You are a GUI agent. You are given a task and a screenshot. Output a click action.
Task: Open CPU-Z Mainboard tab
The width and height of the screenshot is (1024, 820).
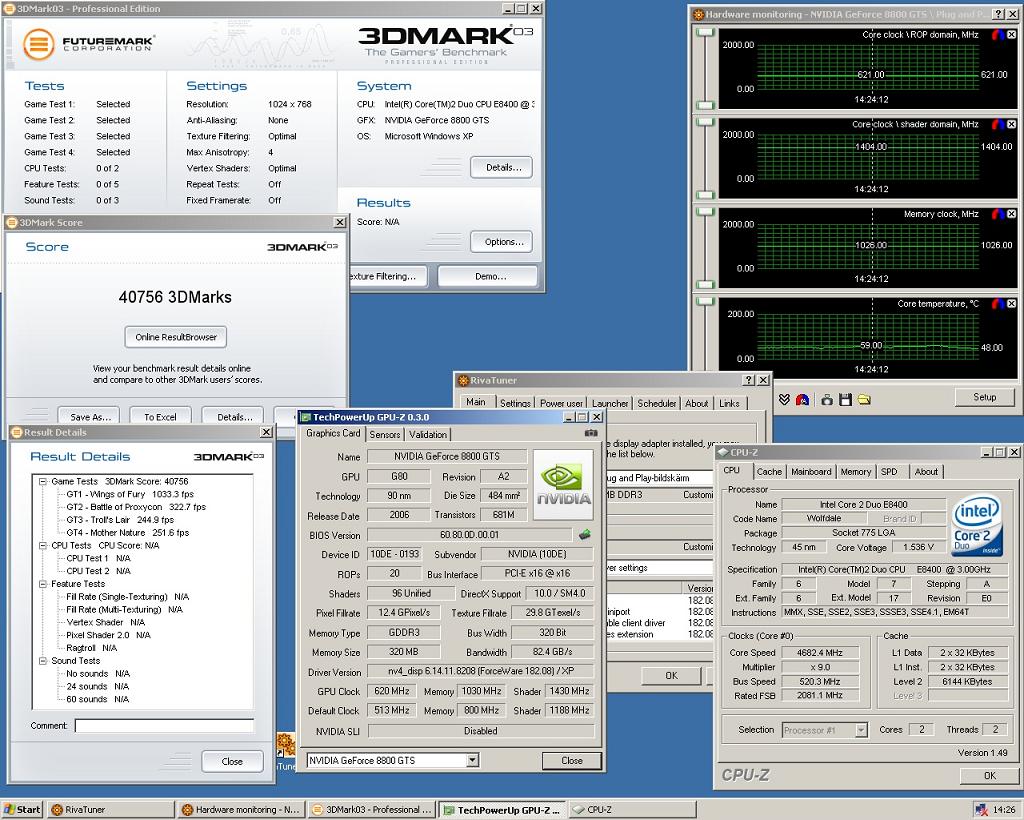tap(811, 471)
